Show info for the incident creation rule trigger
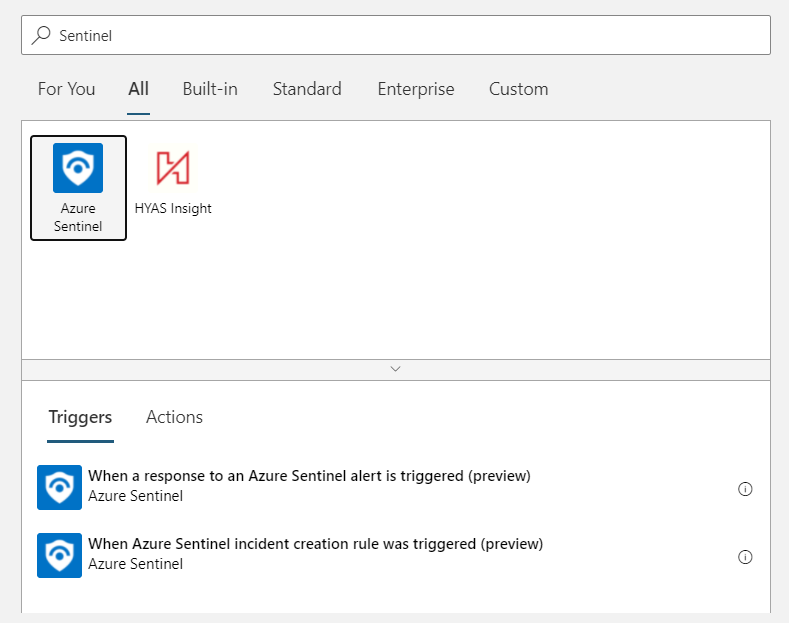The width and height of the screenshot is (789, 623). point(744,557)
